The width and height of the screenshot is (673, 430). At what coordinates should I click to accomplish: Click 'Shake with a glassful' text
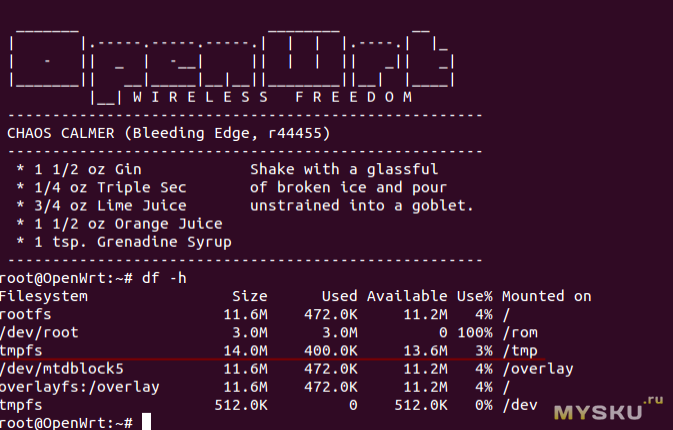344,170
